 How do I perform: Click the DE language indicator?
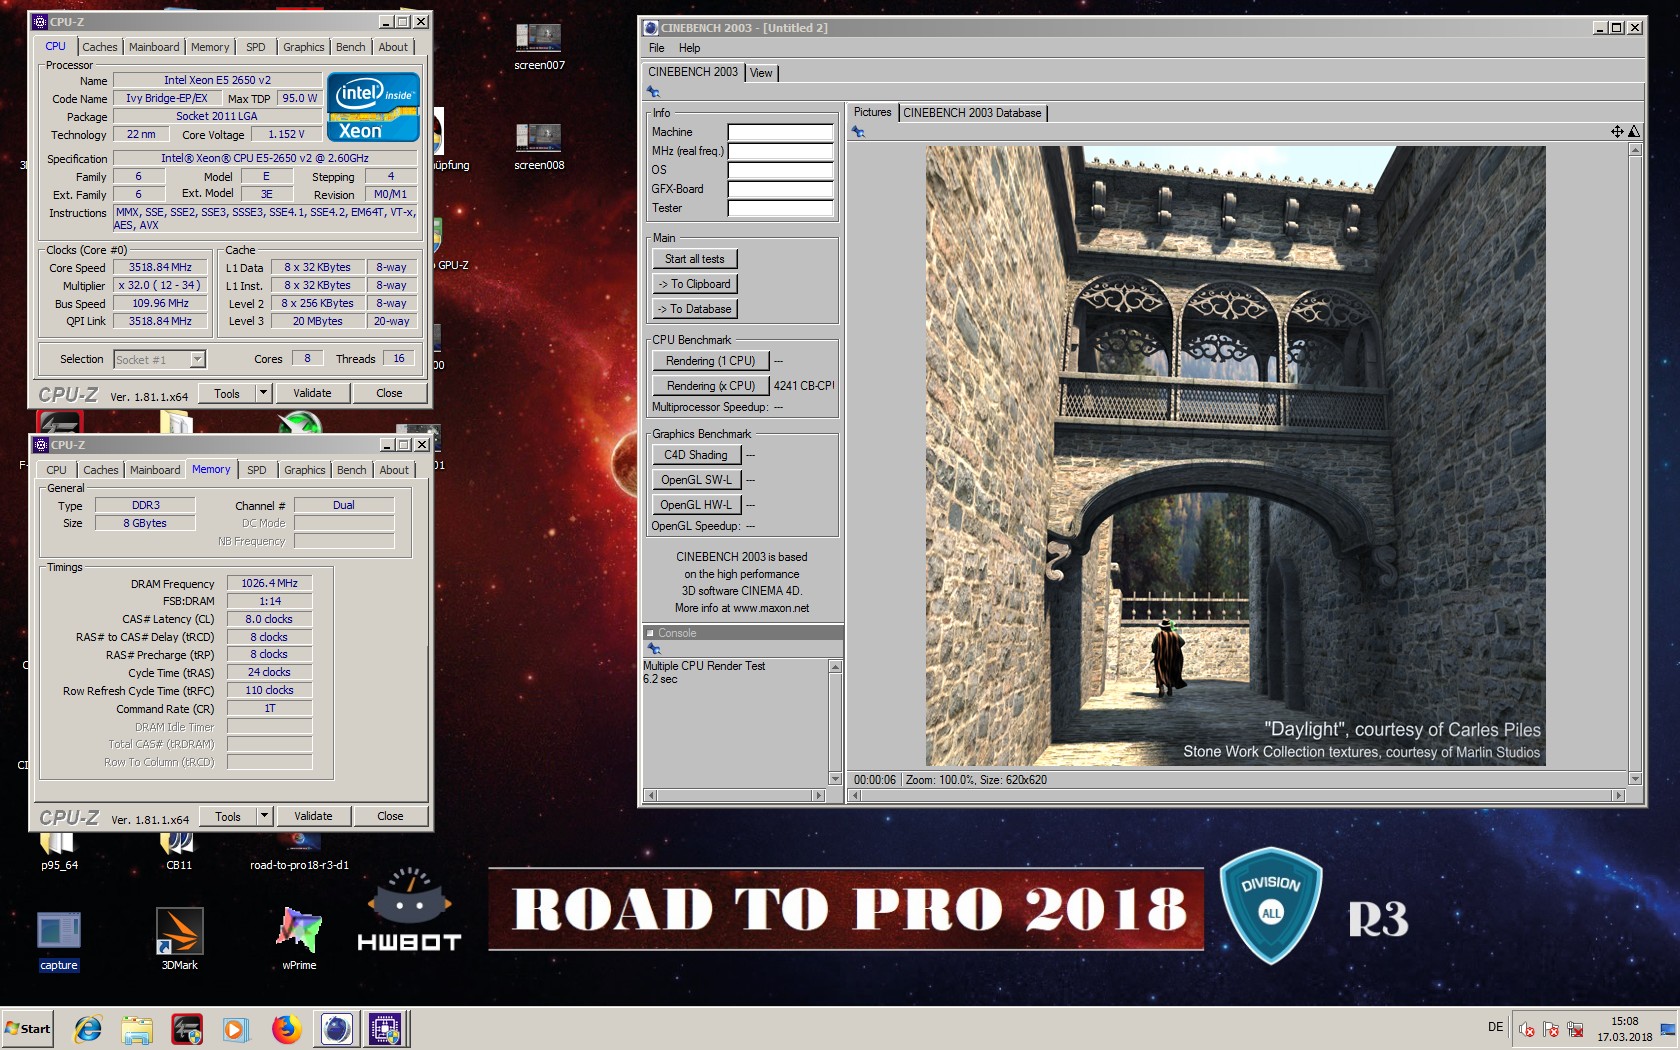point(1495,1027)
